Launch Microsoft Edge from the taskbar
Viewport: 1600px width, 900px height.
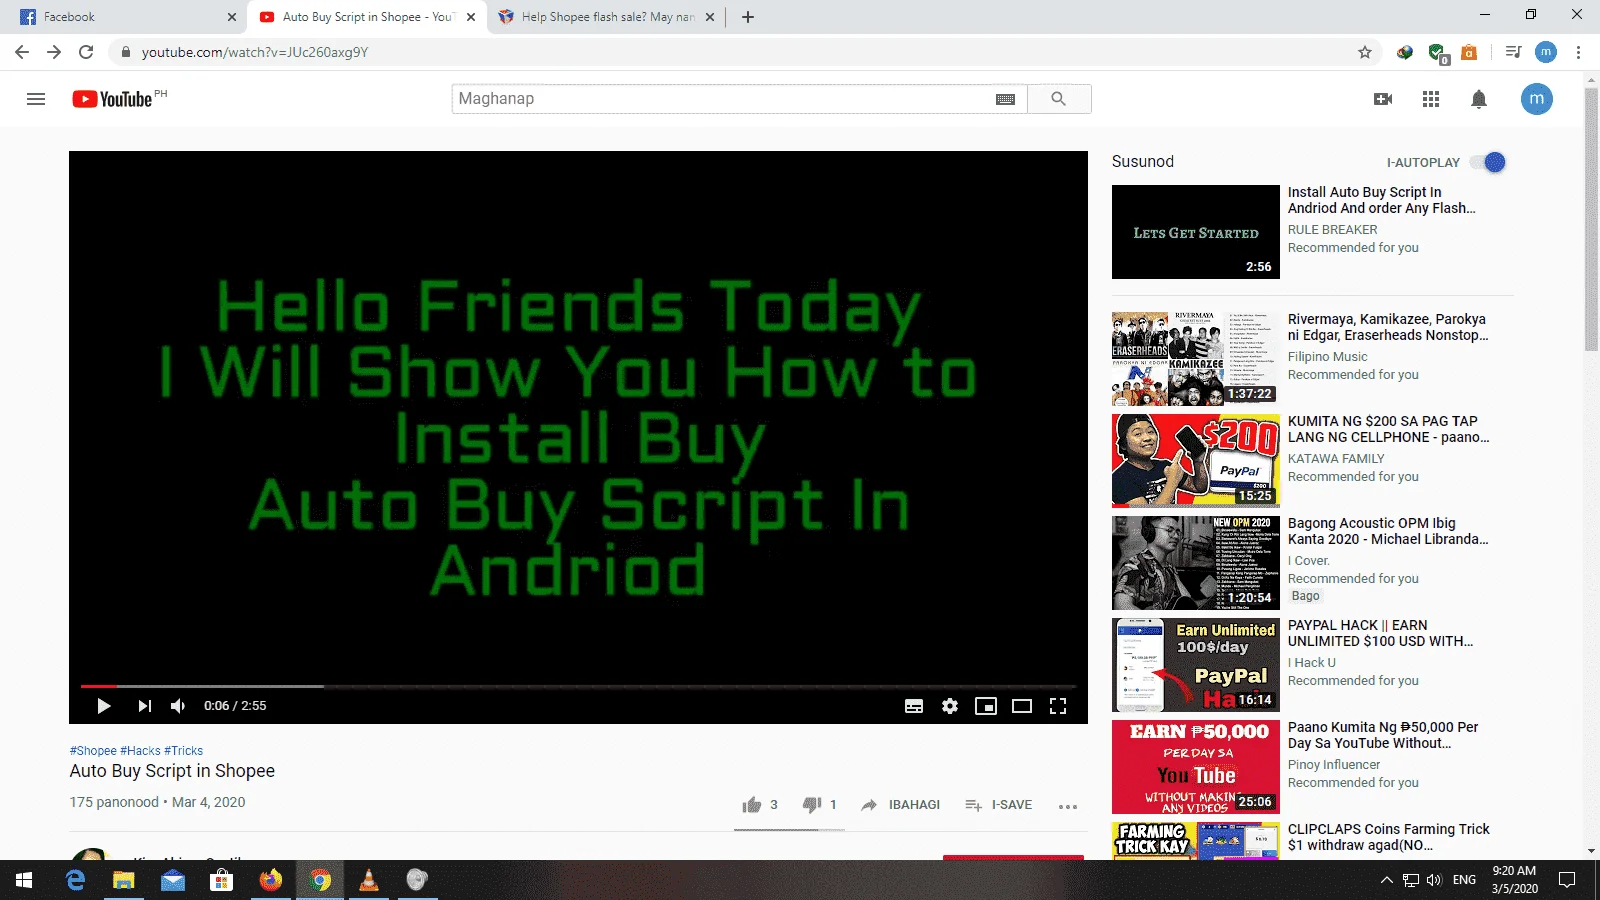pyautogui.click(x=75, y=880)
